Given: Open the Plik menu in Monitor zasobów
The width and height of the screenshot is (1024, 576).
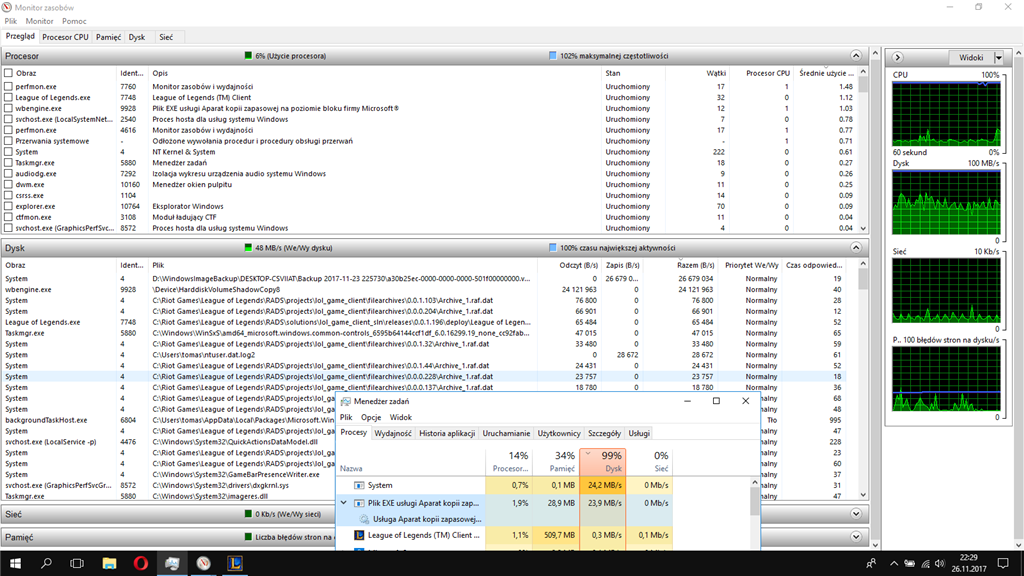Looking at the screenshot, I should pyautogui.click(x=10, y=21).
